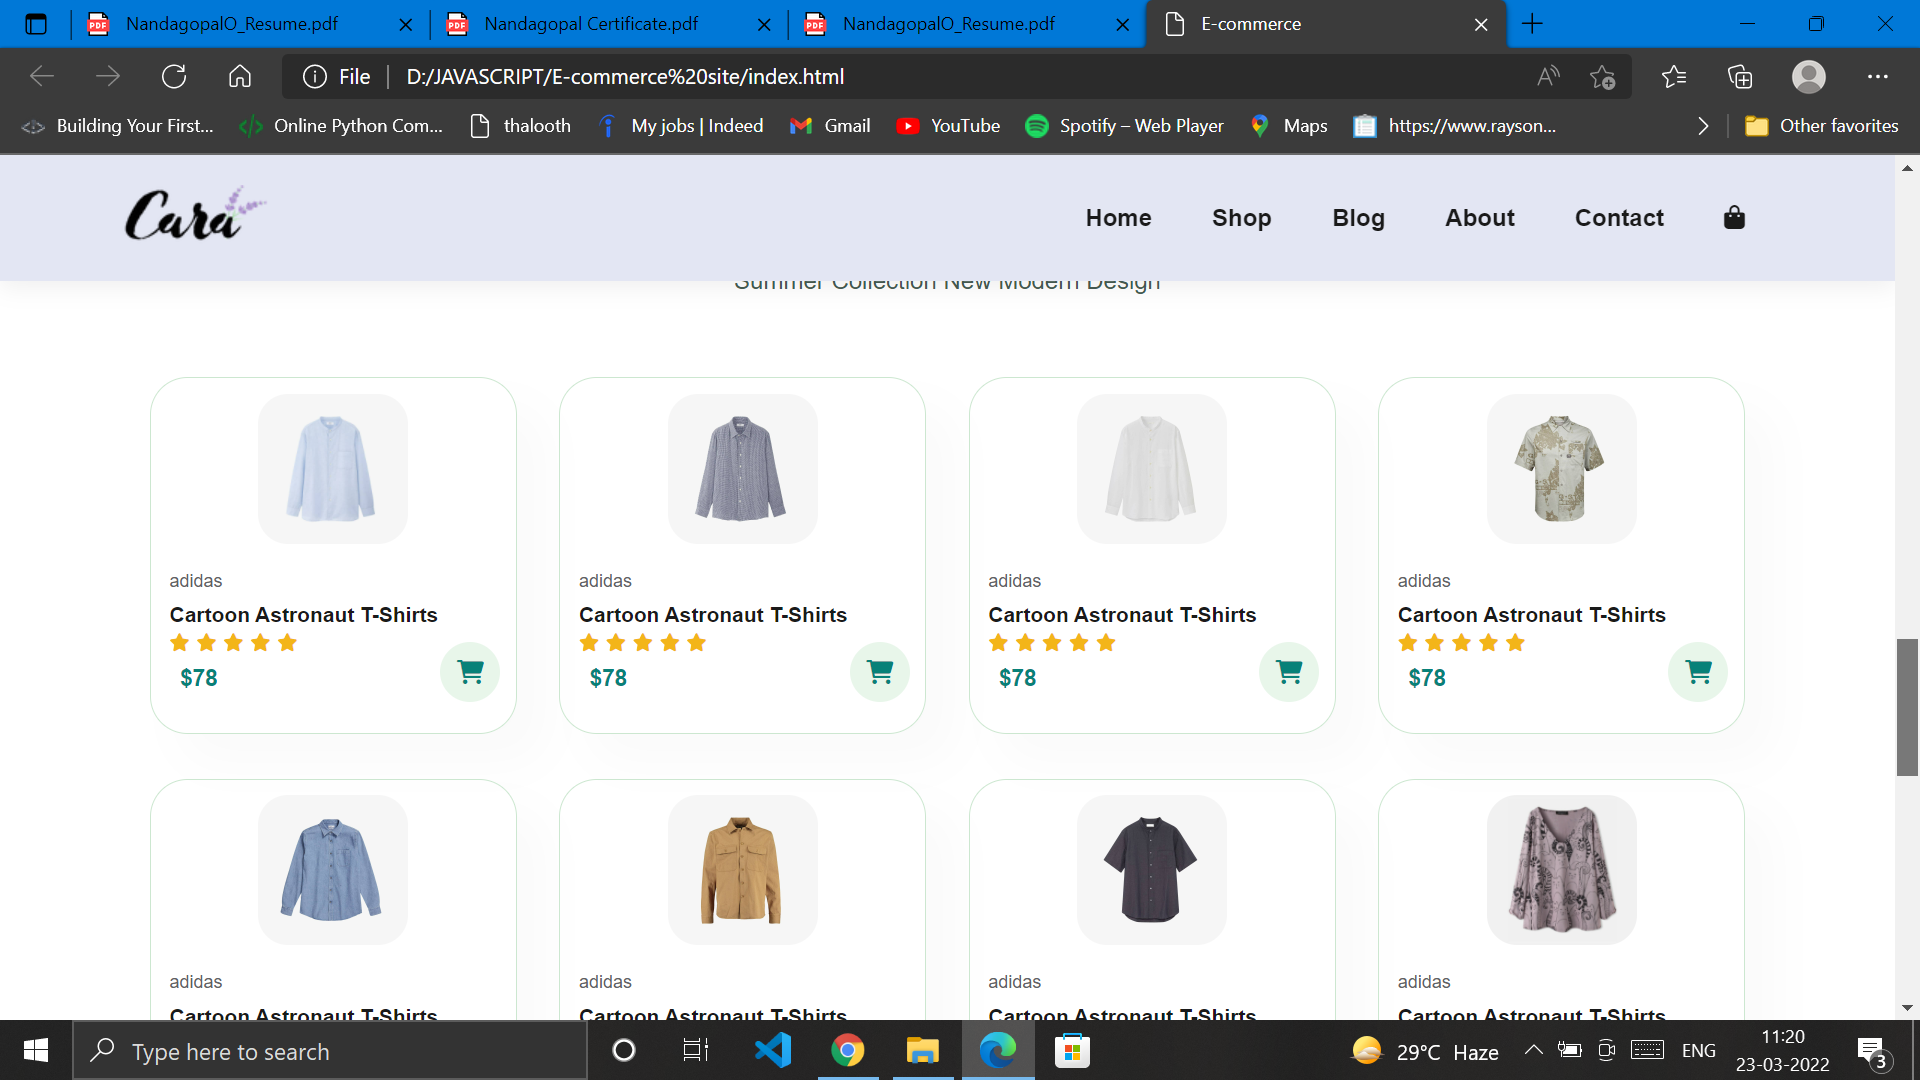
Task: Navigate to the About page
Action: click(x=1479, y=217)
